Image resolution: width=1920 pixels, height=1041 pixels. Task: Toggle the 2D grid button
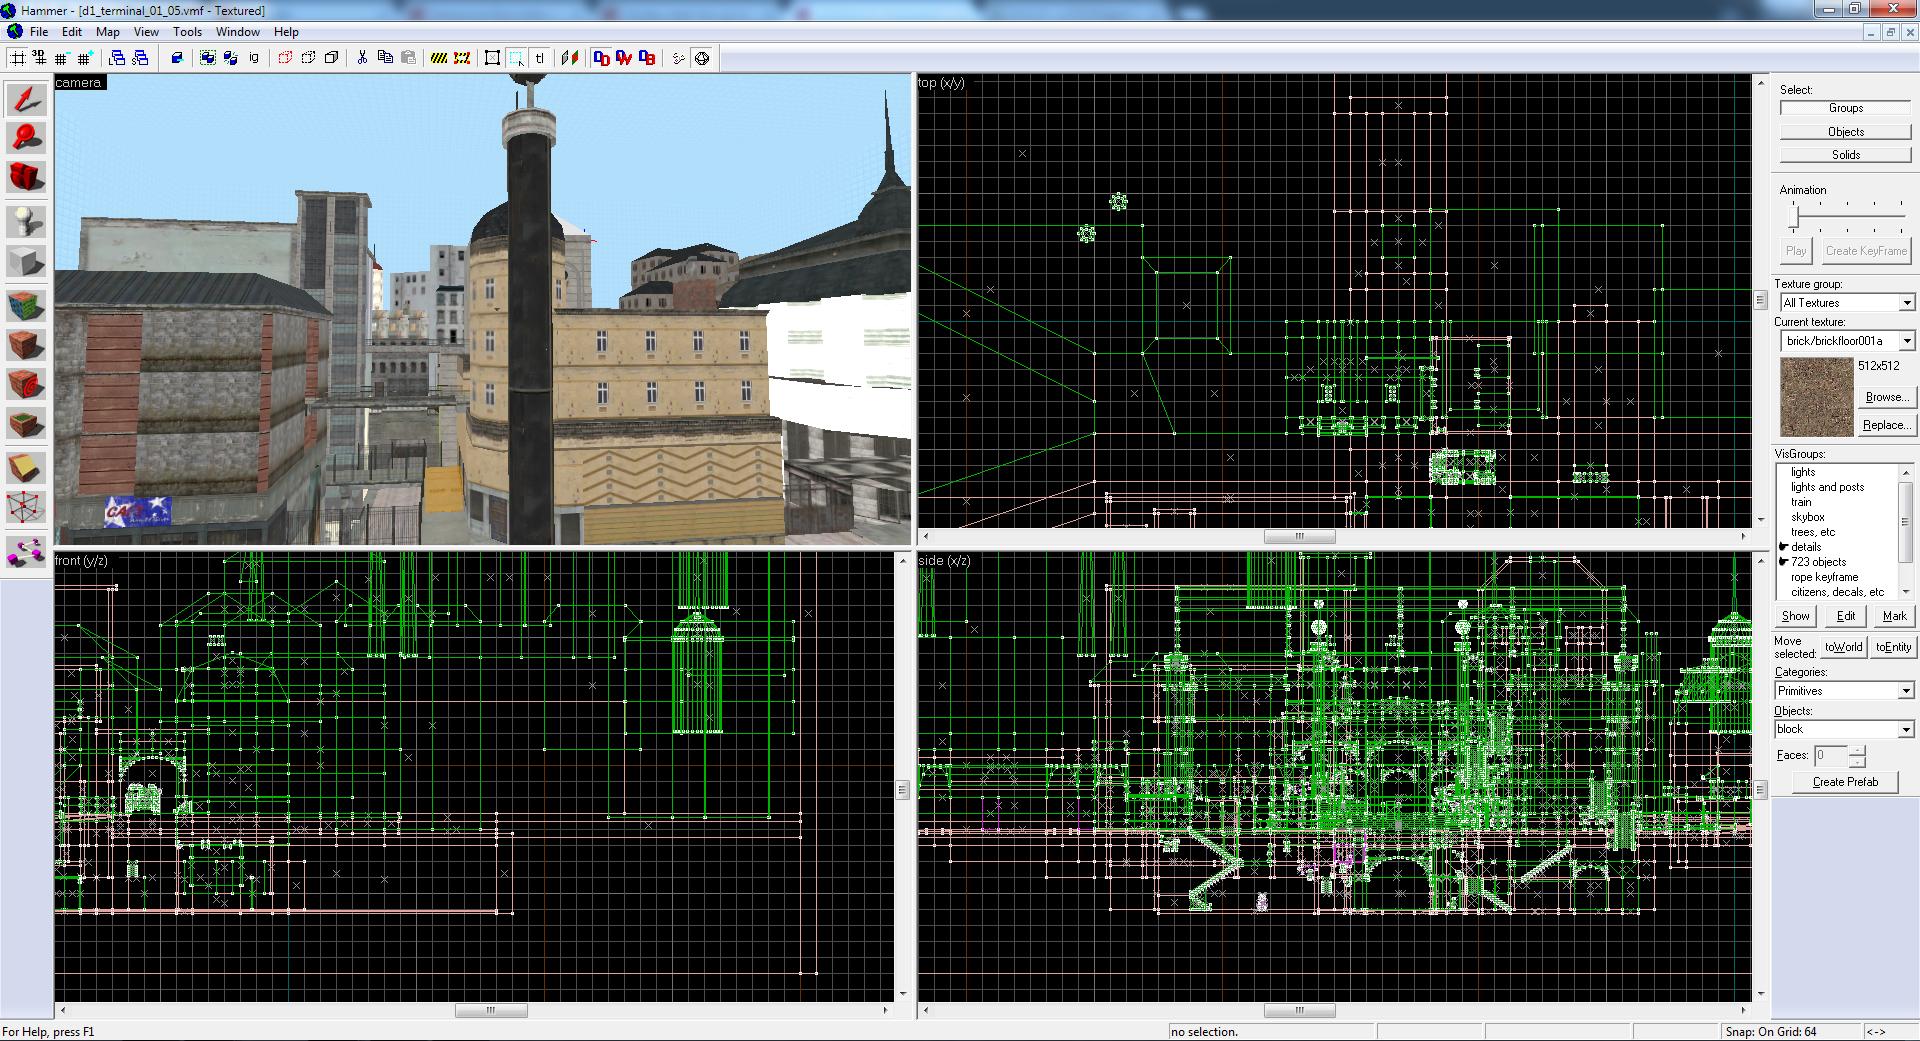18,58
